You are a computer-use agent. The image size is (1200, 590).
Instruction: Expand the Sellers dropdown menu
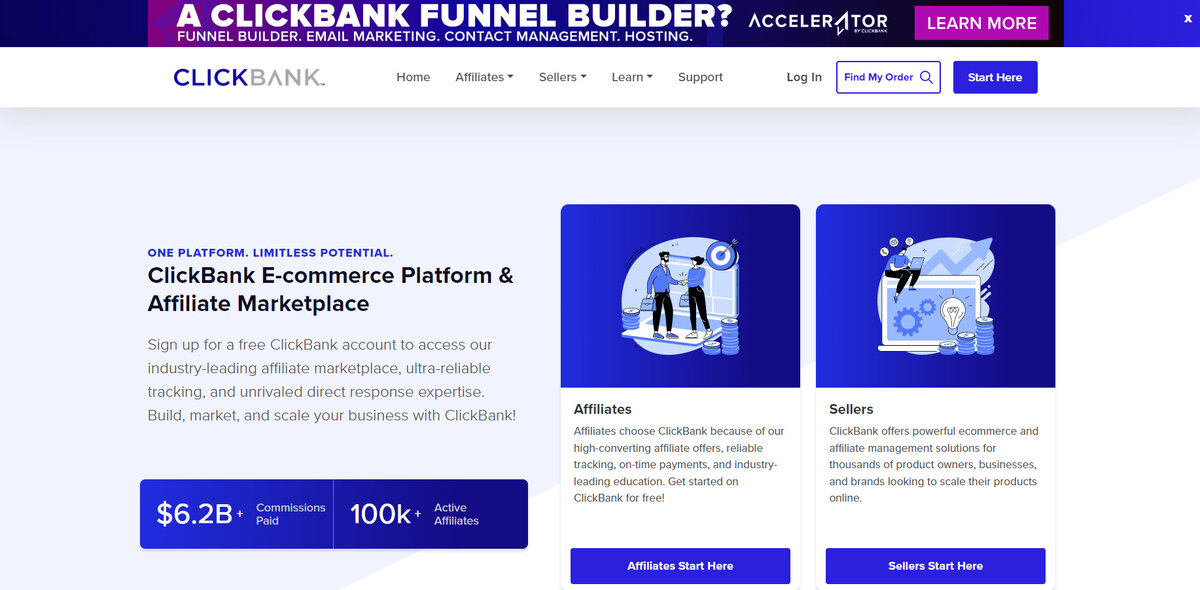tap(562, 77)
